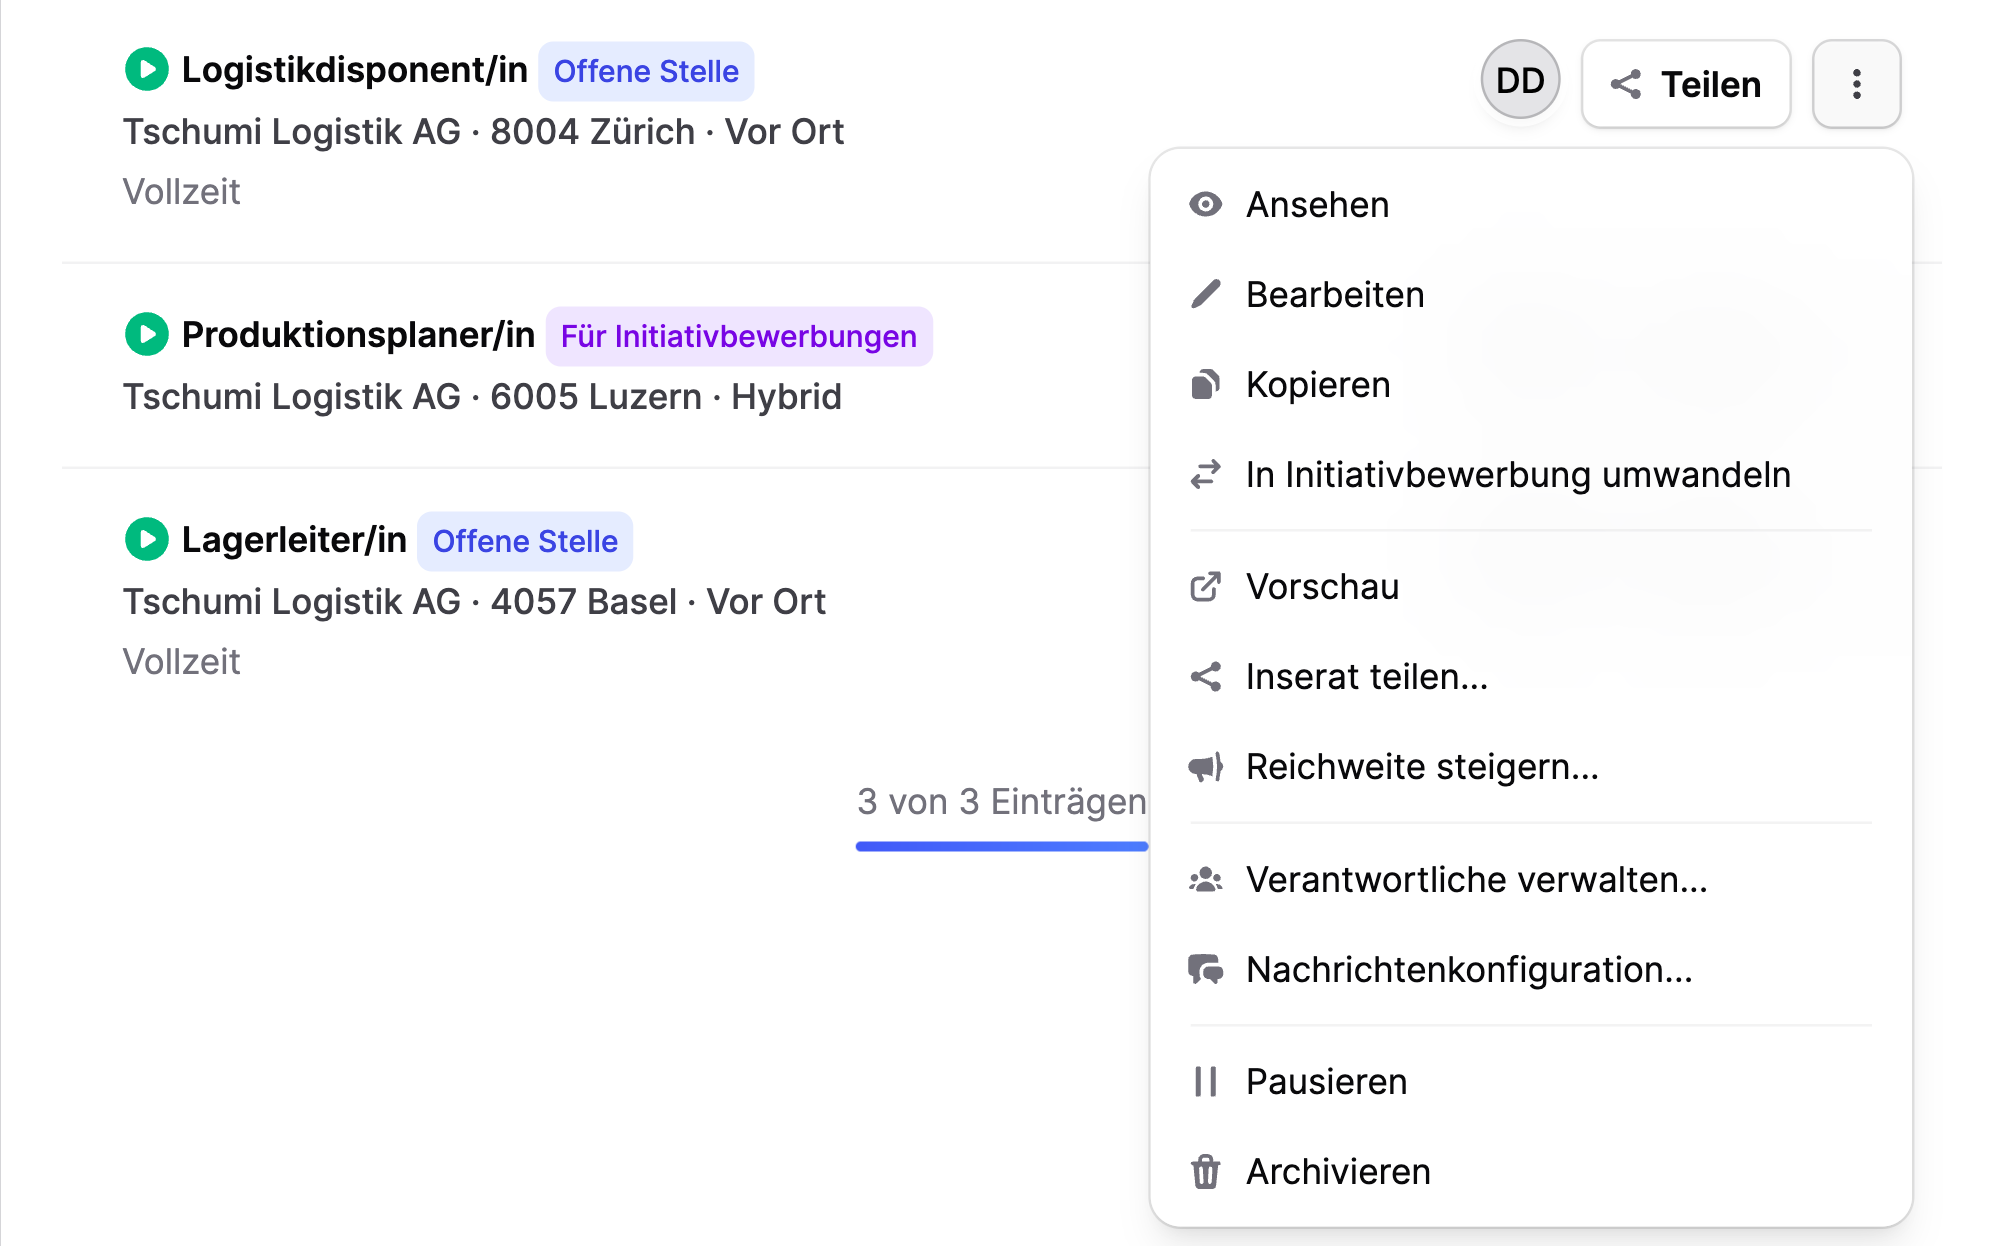Select Kopieren from the context menu
Viewport: 2000px width, 1246px height.
(x=1317, y=384)
